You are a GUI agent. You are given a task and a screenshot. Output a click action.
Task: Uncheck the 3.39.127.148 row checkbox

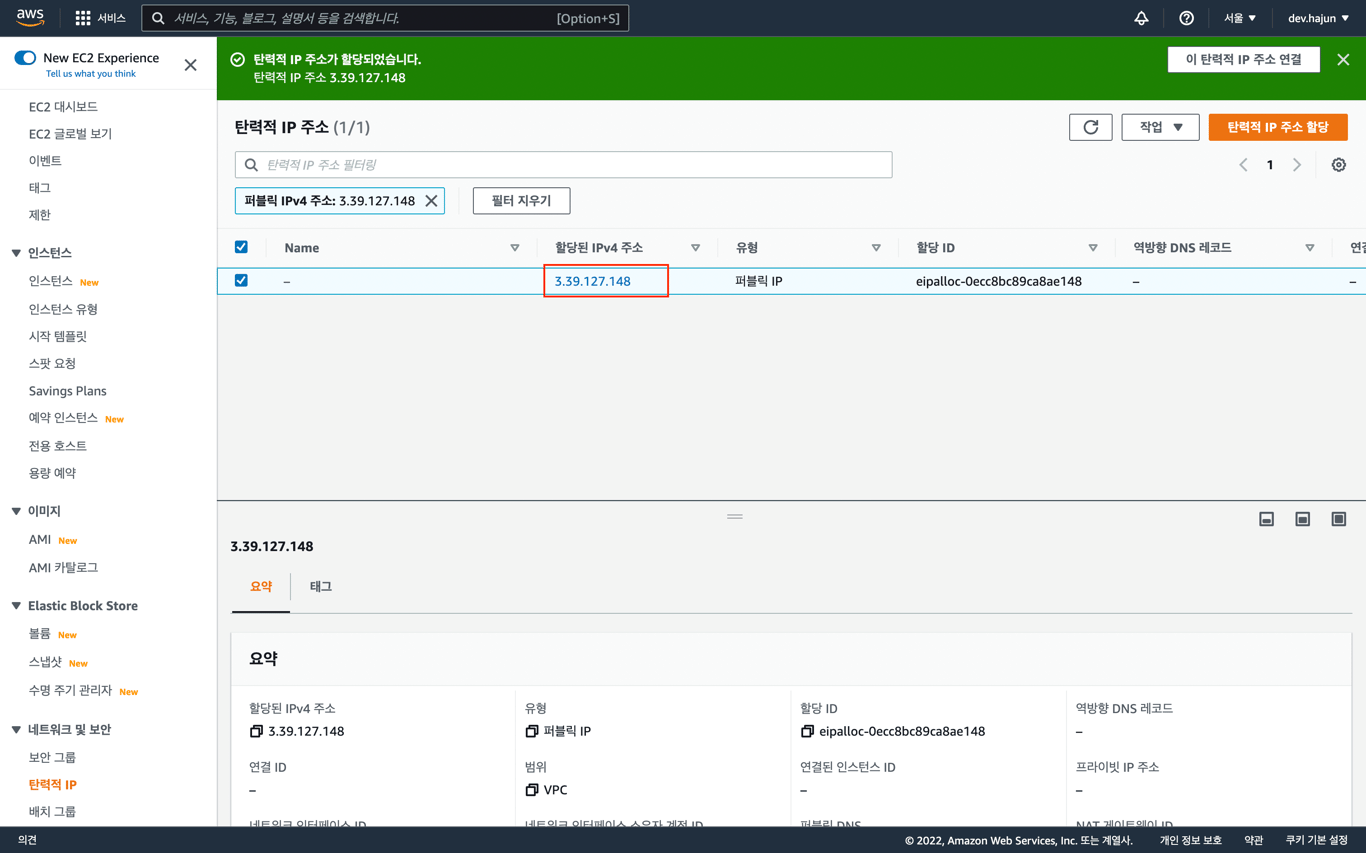click(241, 281)
